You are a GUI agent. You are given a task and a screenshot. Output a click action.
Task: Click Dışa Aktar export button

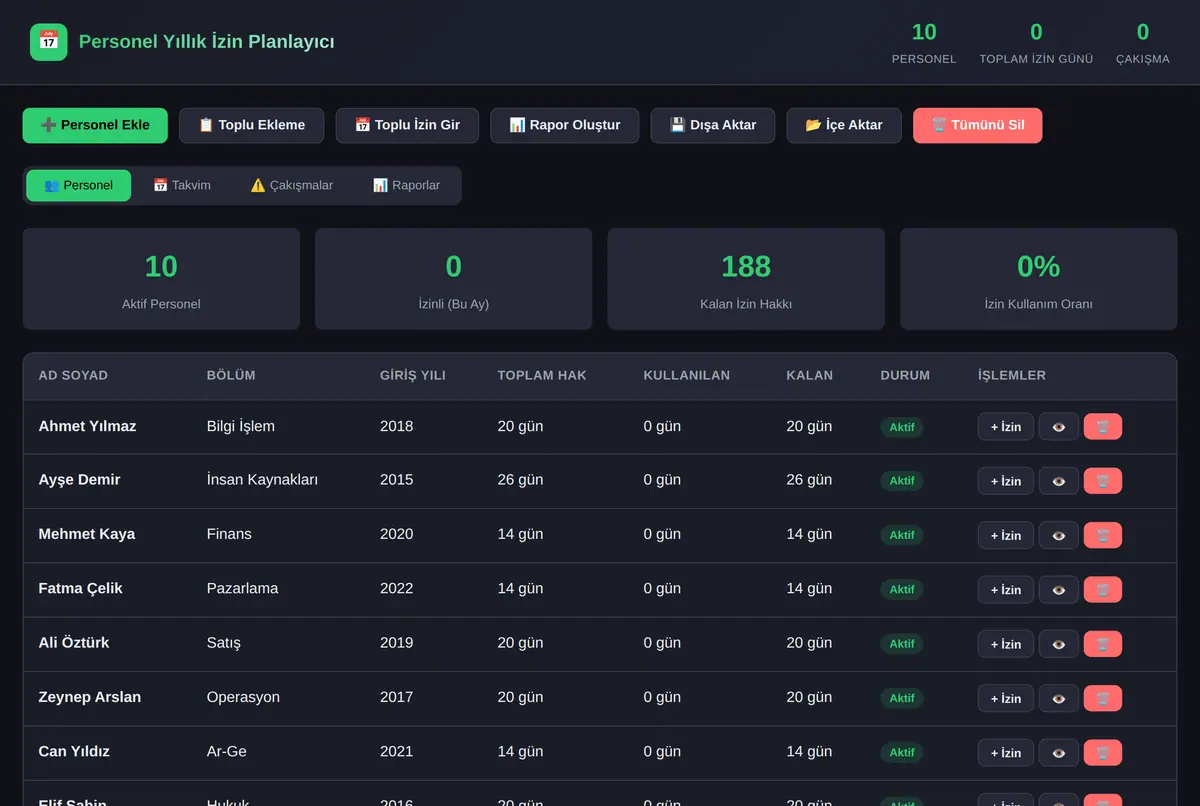point(713,125)
